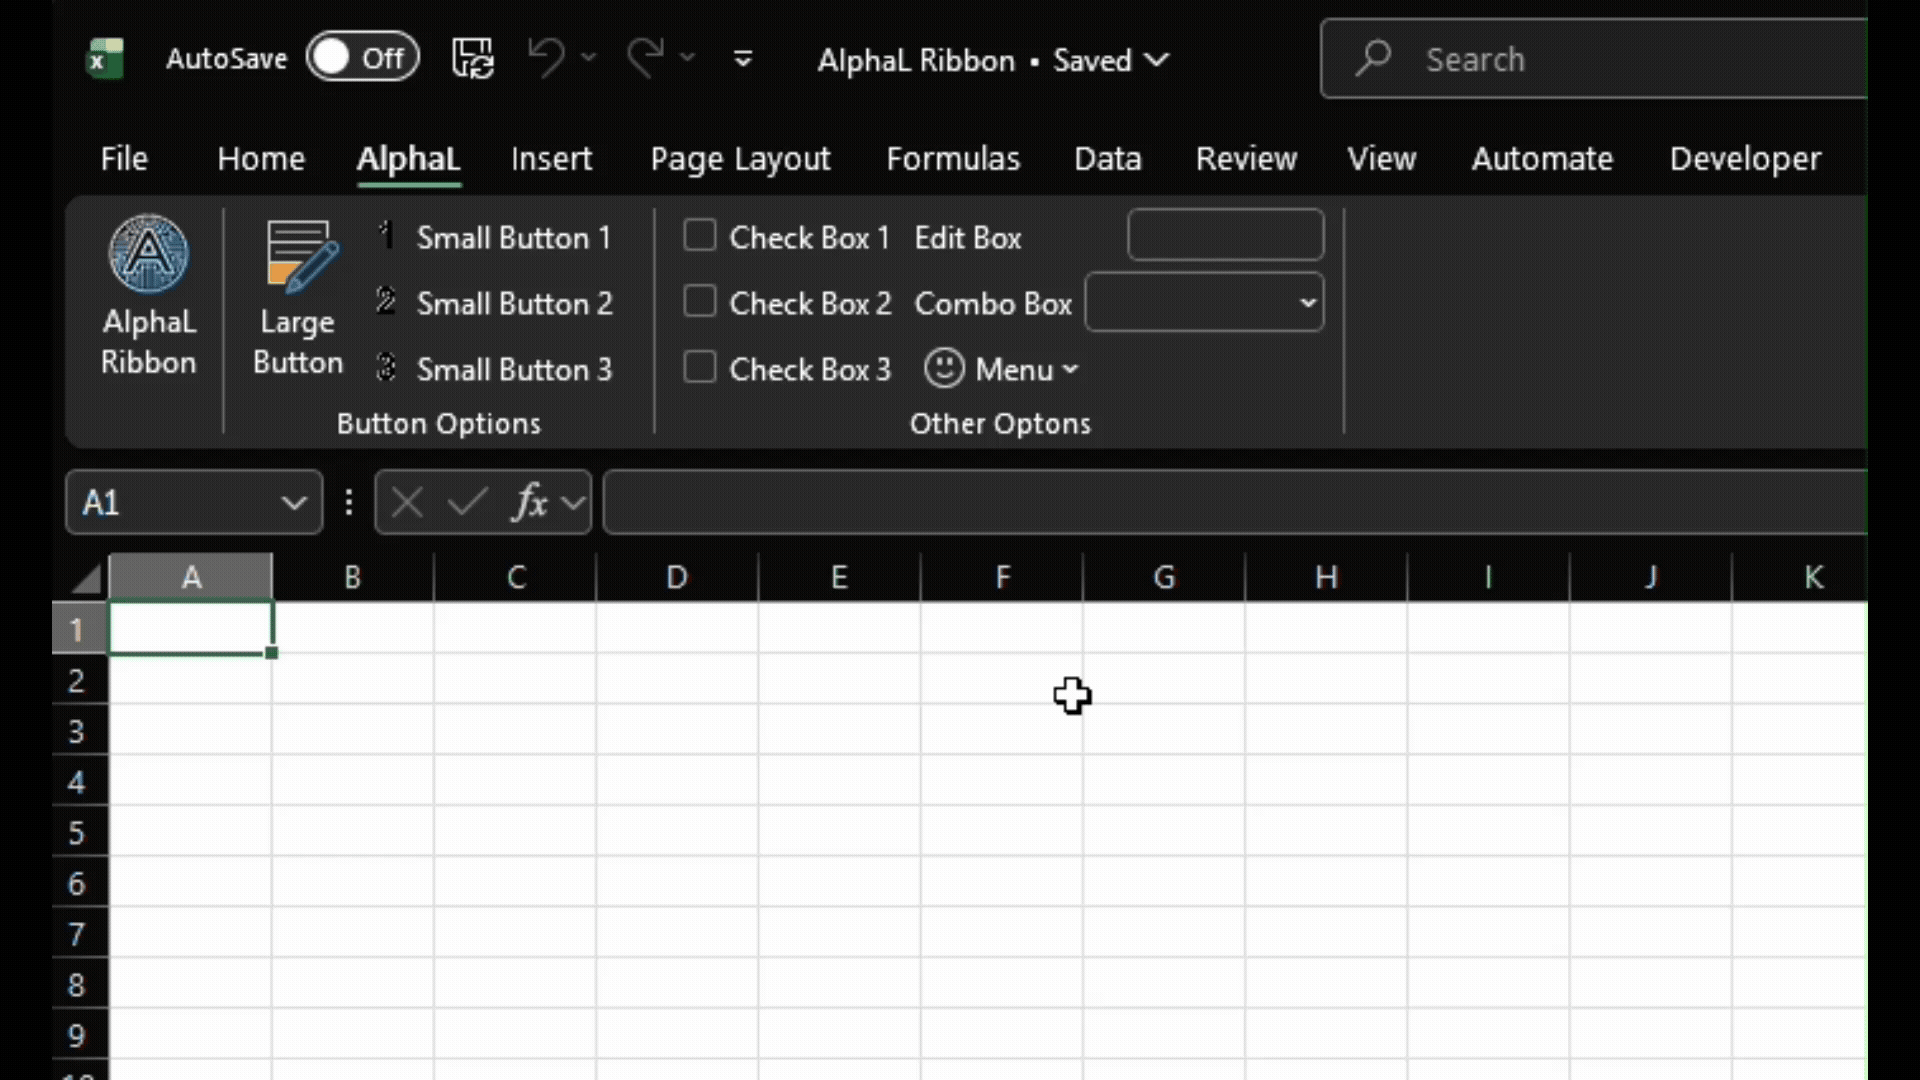The height and width of the screenshot is (1080, 1920).
Task: Enable Check Box 1
Action: 700,234
